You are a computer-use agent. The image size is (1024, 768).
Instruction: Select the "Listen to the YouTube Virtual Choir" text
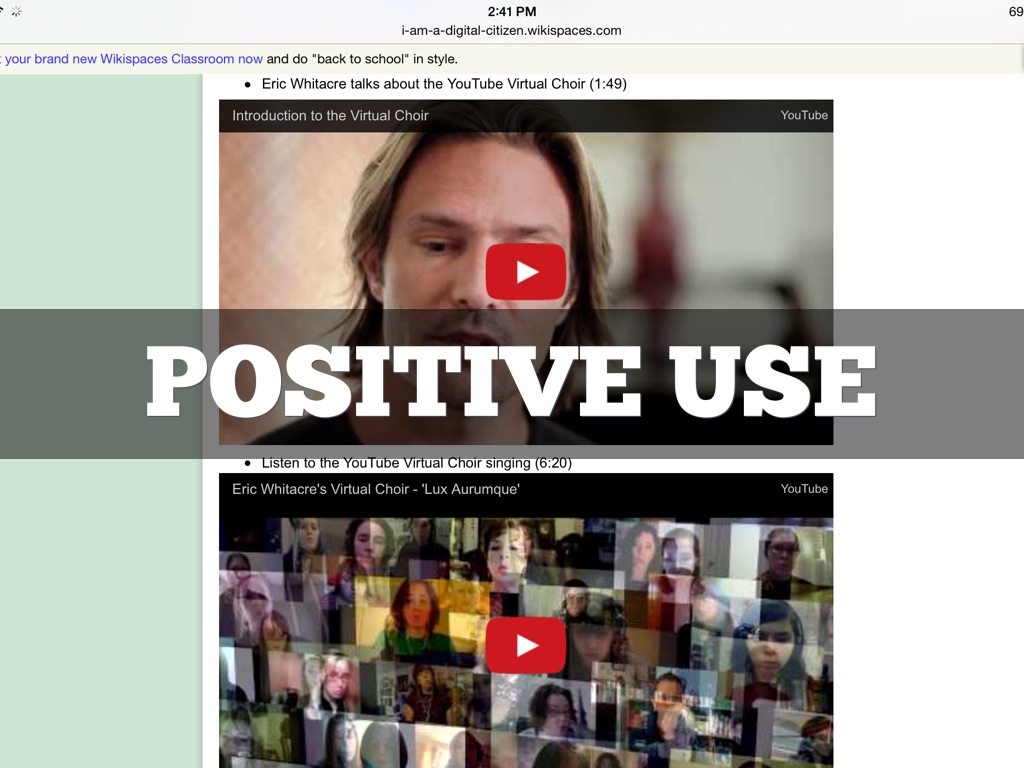416,464
